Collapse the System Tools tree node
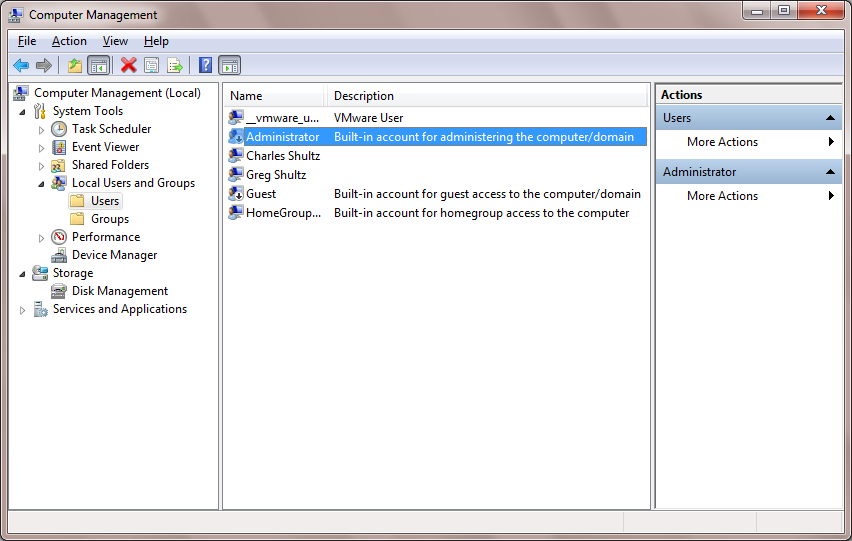 tap(22, 112)
